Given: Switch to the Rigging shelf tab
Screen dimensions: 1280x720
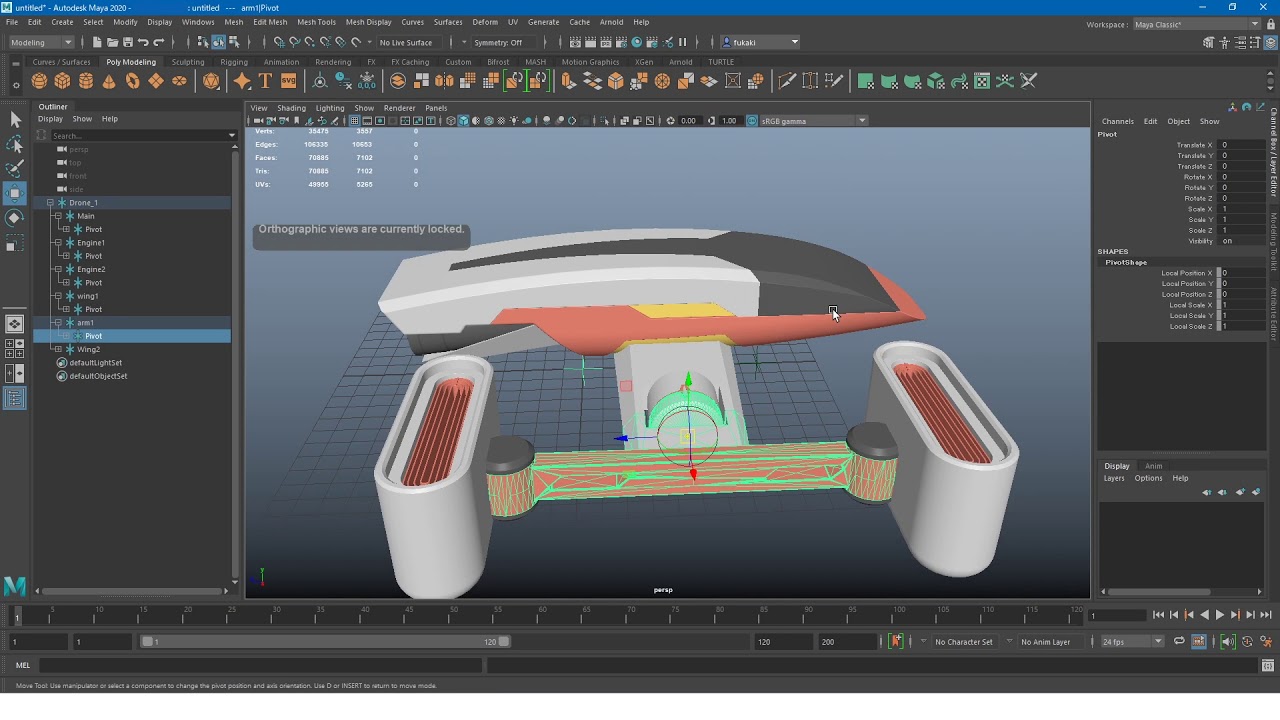Looking at the screenshot, I should [234, 62].
